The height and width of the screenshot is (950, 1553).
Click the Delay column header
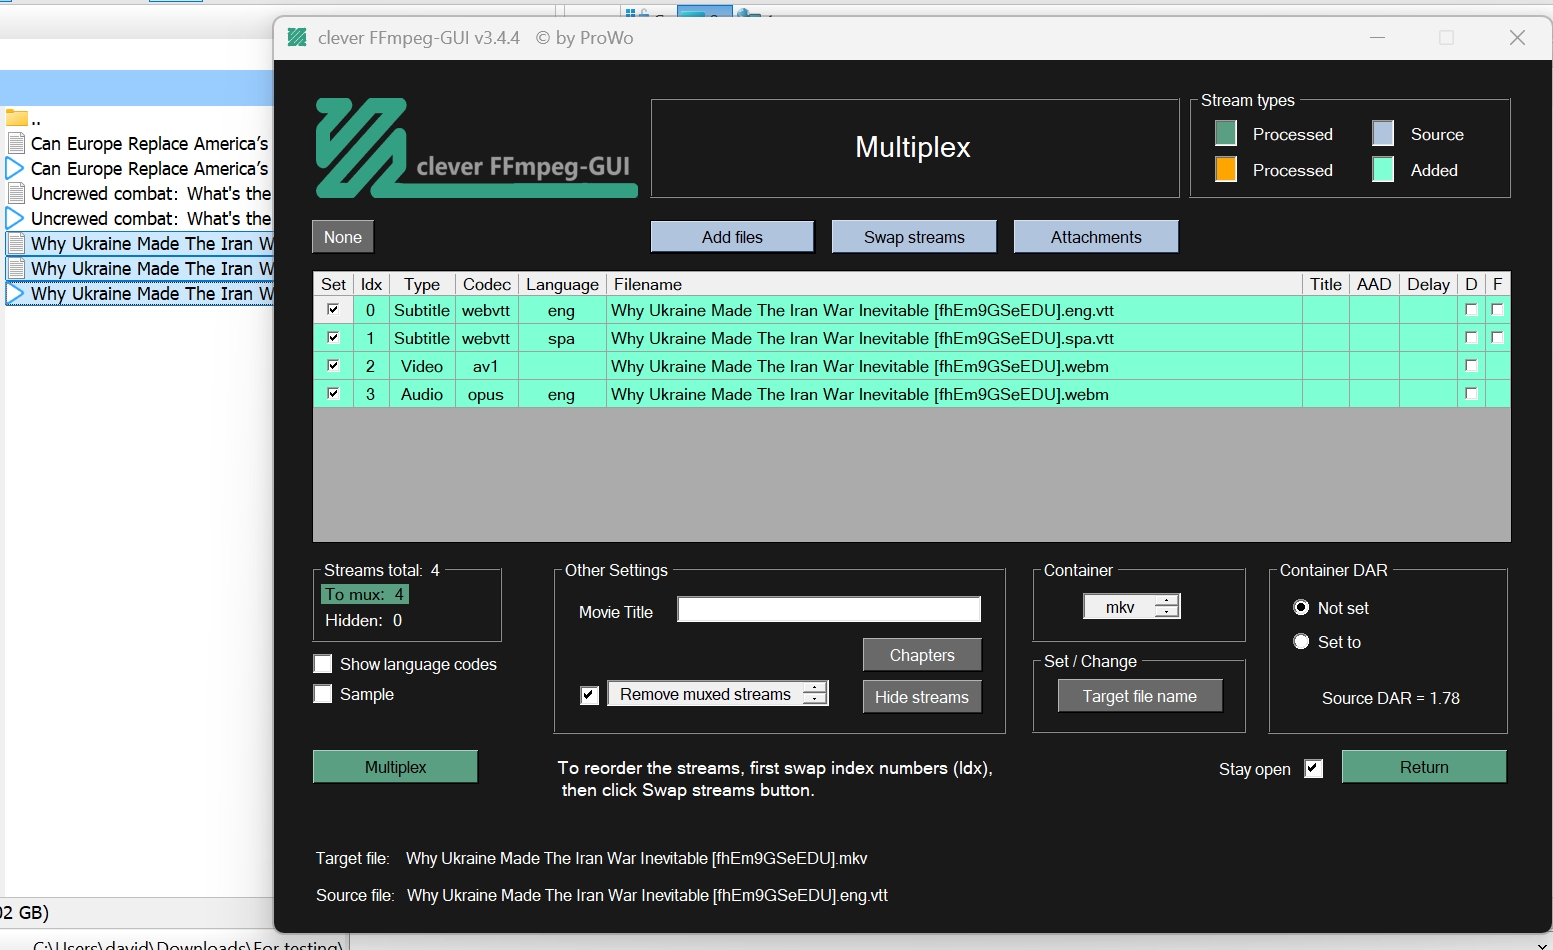tap(1428, 284)
